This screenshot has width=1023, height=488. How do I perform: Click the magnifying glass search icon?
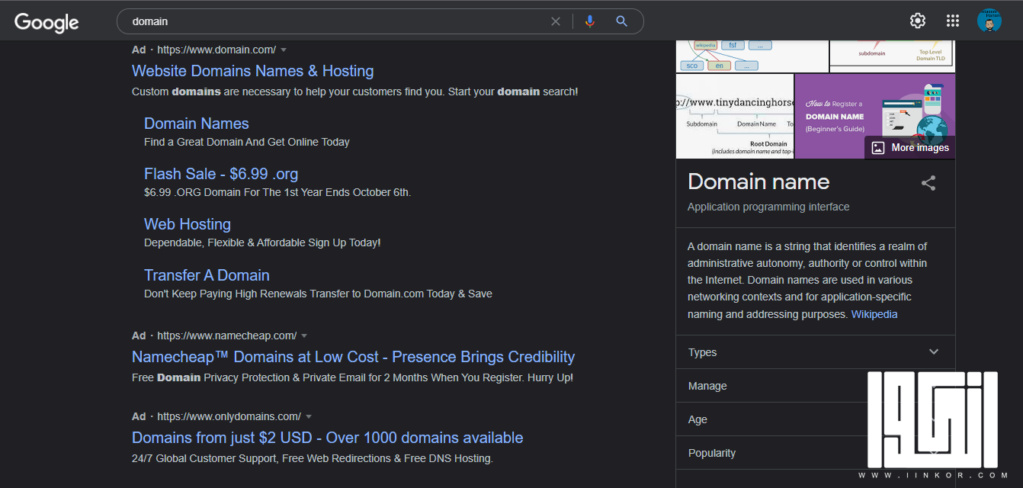tap(621, 22)
